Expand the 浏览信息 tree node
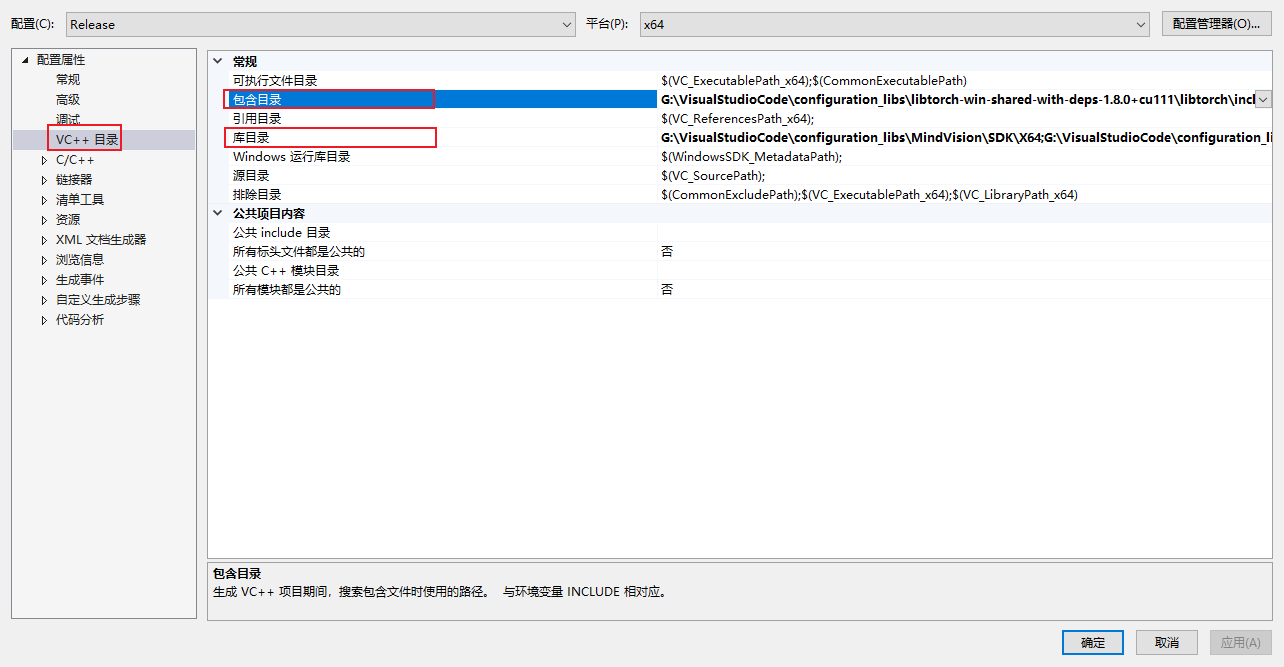The width and height of the screenshot is (1284, 667). (44, 260)
